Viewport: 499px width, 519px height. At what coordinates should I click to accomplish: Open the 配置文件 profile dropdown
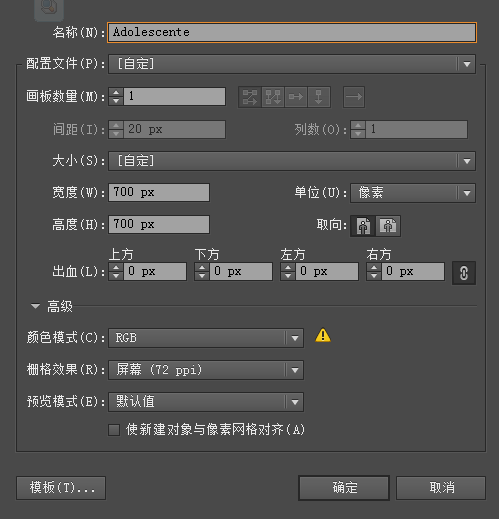point(292,64)
